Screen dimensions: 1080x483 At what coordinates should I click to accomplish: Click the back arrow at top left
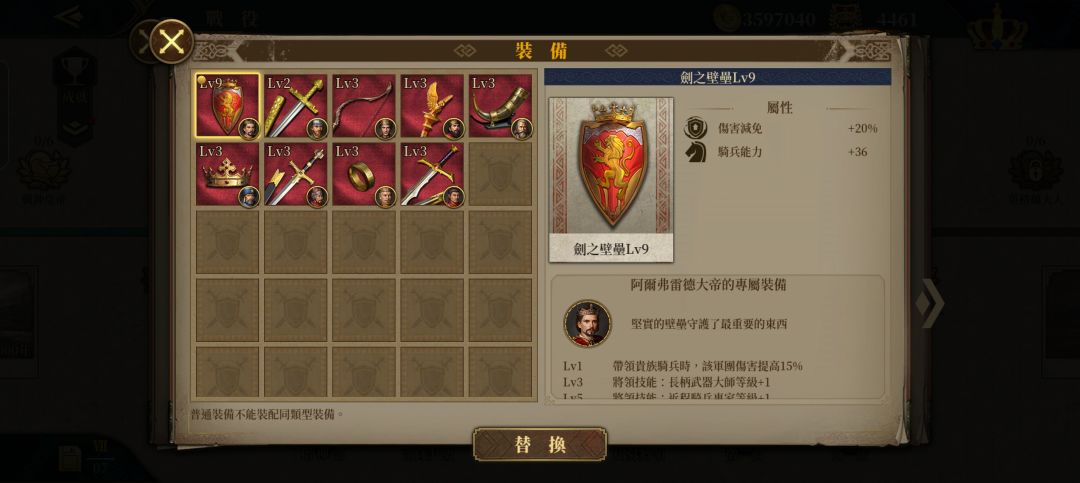coord(69,17)
